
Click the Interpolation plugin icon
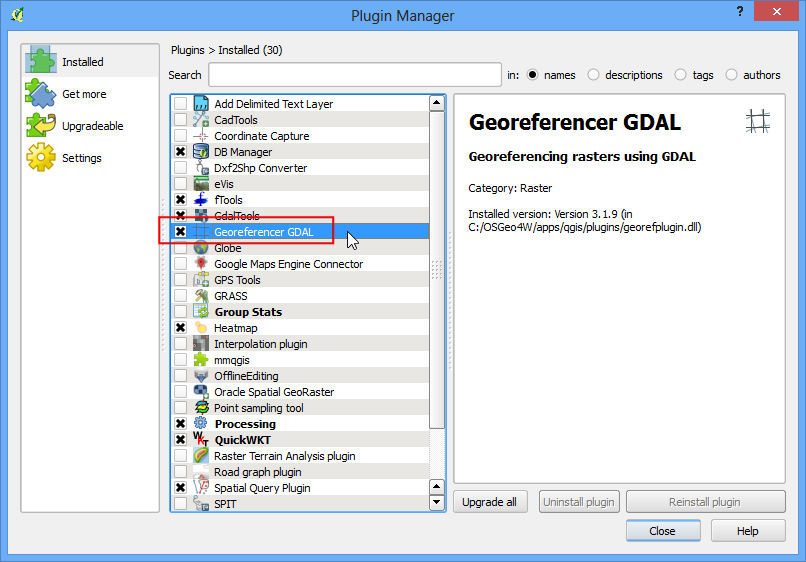(x=200, y=343)
